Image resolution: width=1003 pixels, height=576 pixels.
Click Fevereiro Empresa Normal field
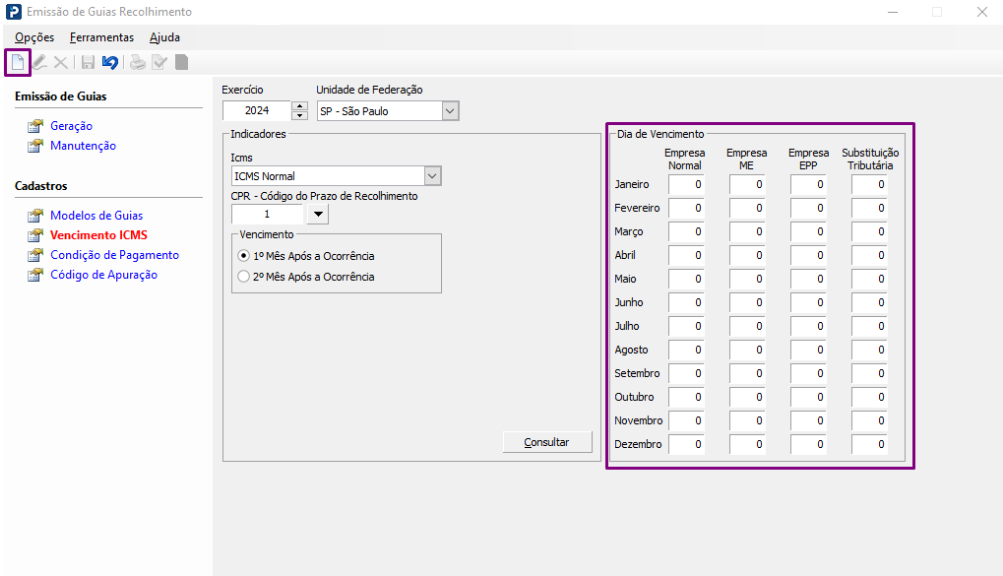pyautogui.click(x=686, y=208)
